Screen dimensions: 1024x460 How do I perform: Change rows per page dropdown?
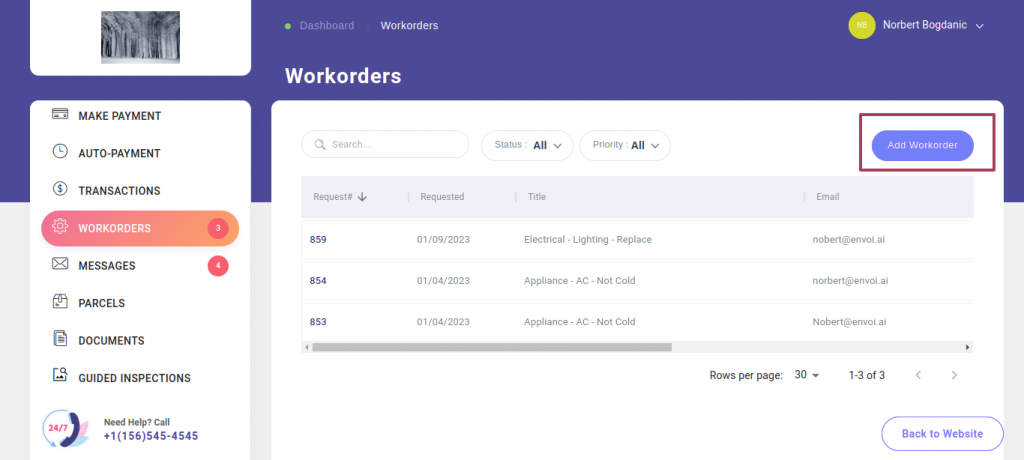(x=806, y=375)
